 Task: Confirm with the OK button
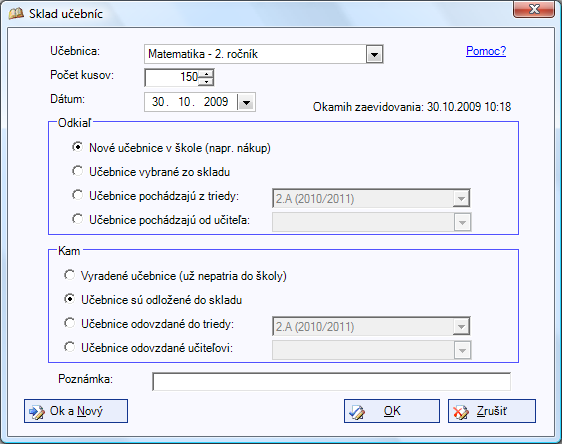(392, 411)
